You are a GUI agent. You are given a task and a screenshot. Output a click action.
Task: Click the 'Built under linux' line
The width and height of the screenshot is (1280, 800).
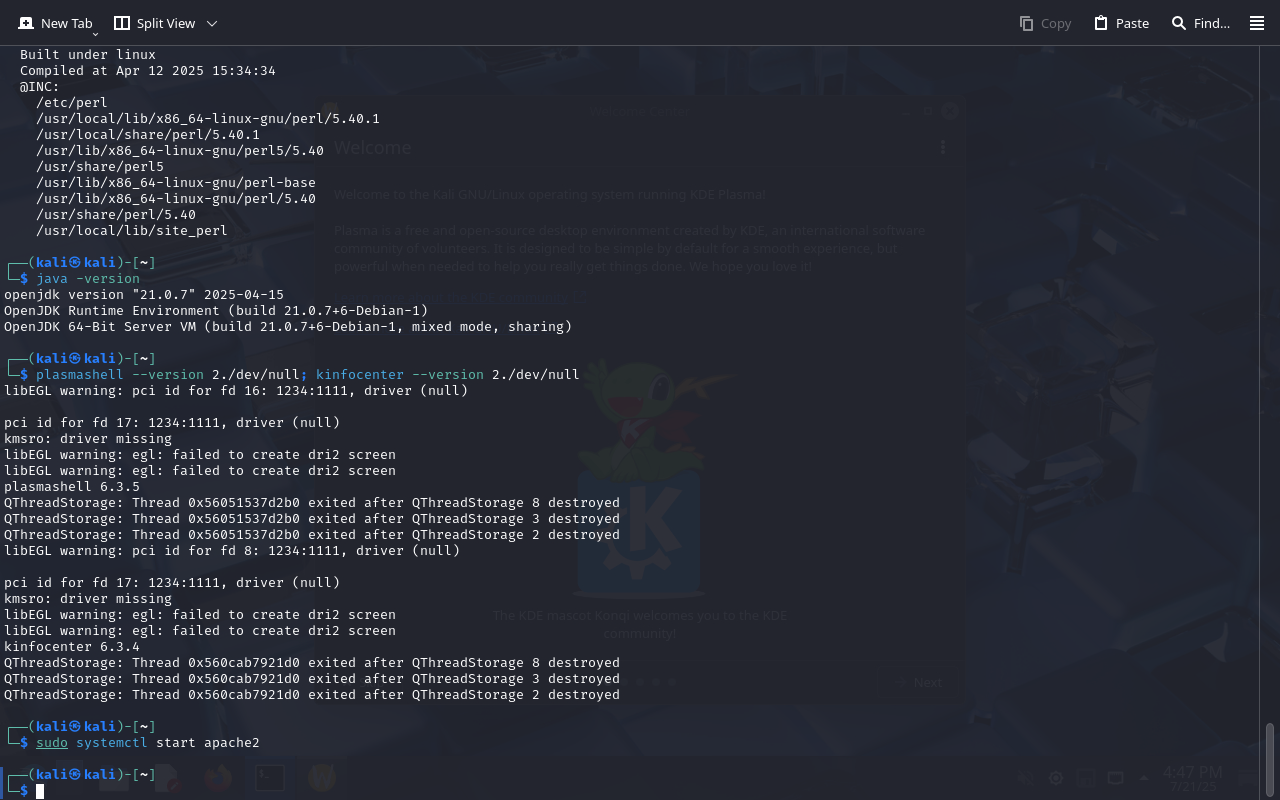[88, 54]
